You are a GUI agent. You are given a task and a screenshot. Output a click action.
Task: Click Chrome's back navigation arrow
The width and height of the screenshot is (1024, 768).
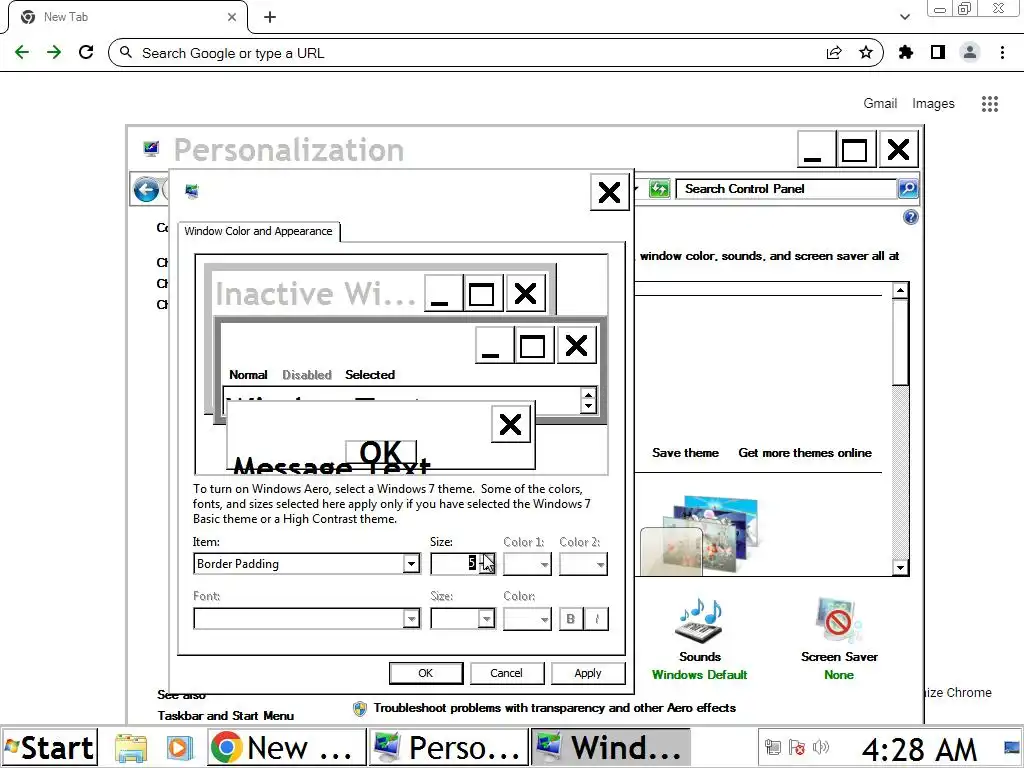(22, 53)
